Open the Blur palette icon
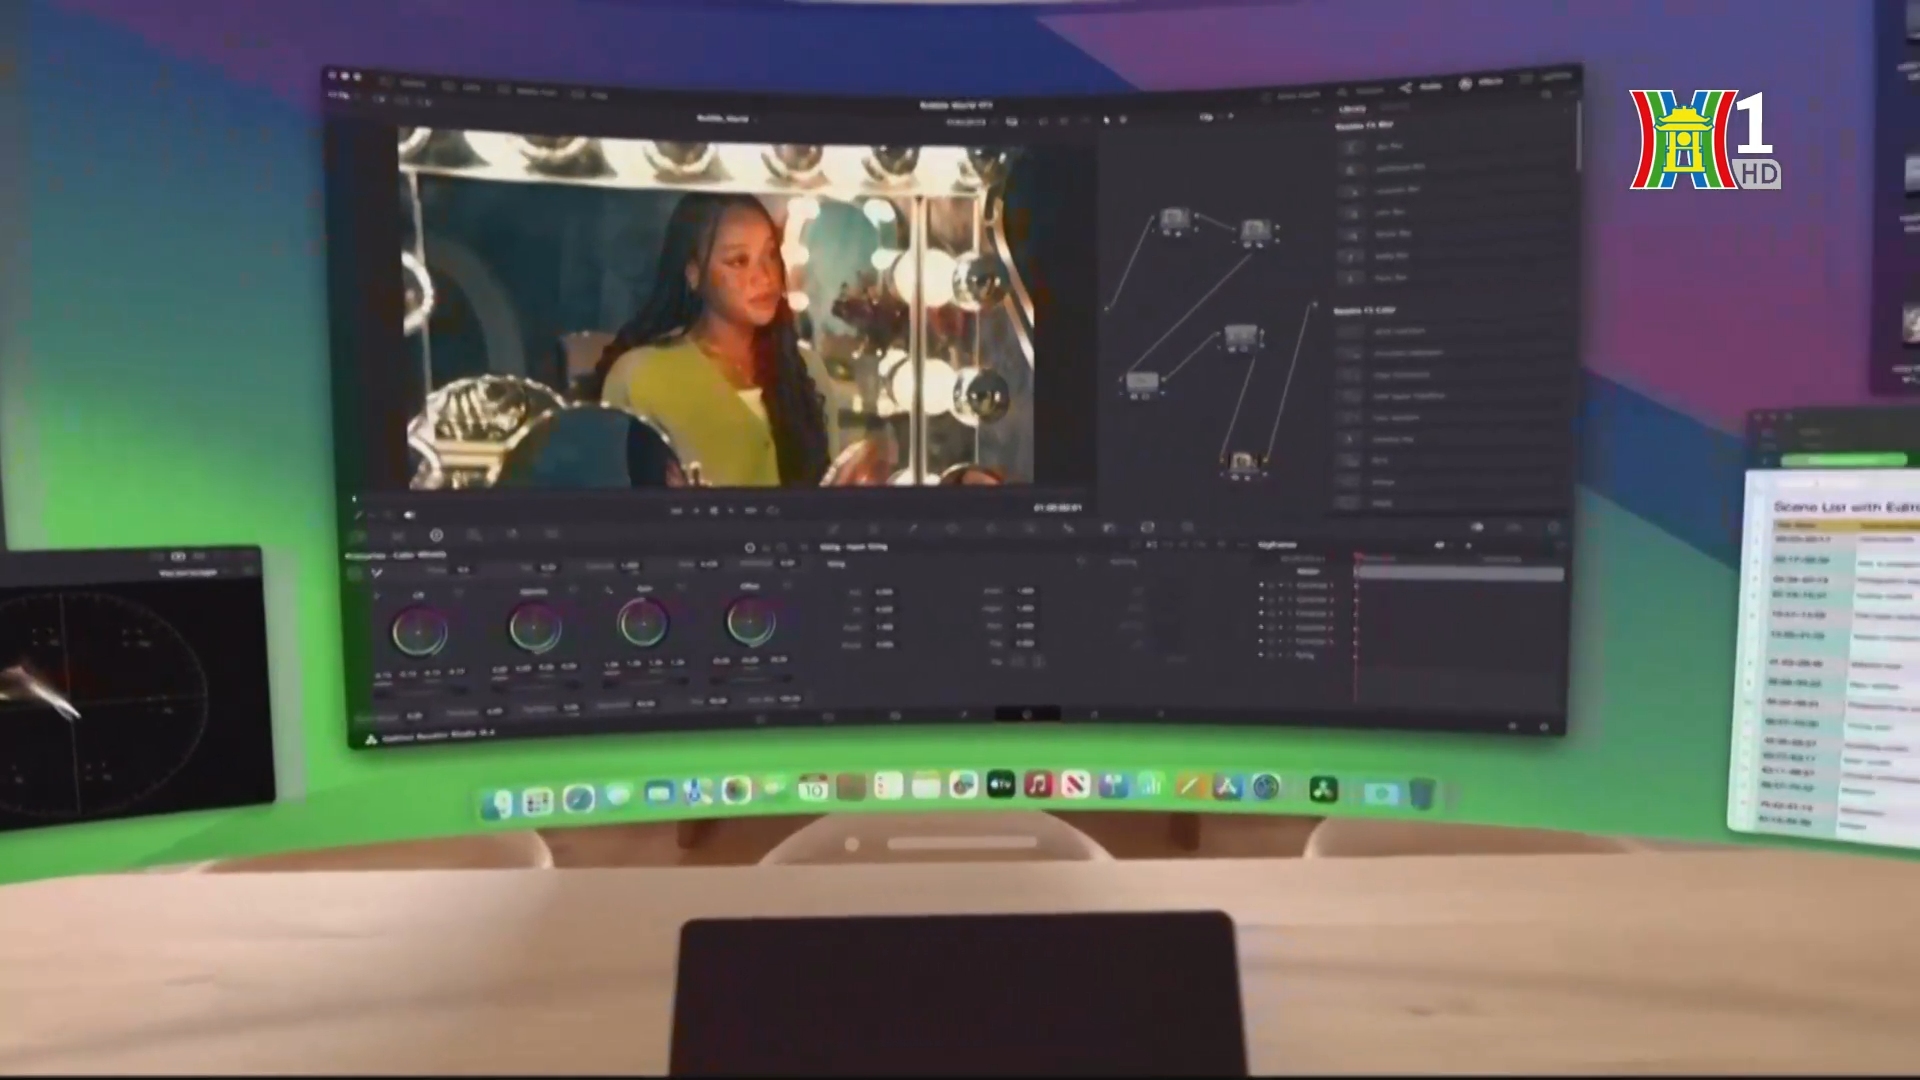1920x1080 pixels. pos(1068,528)
